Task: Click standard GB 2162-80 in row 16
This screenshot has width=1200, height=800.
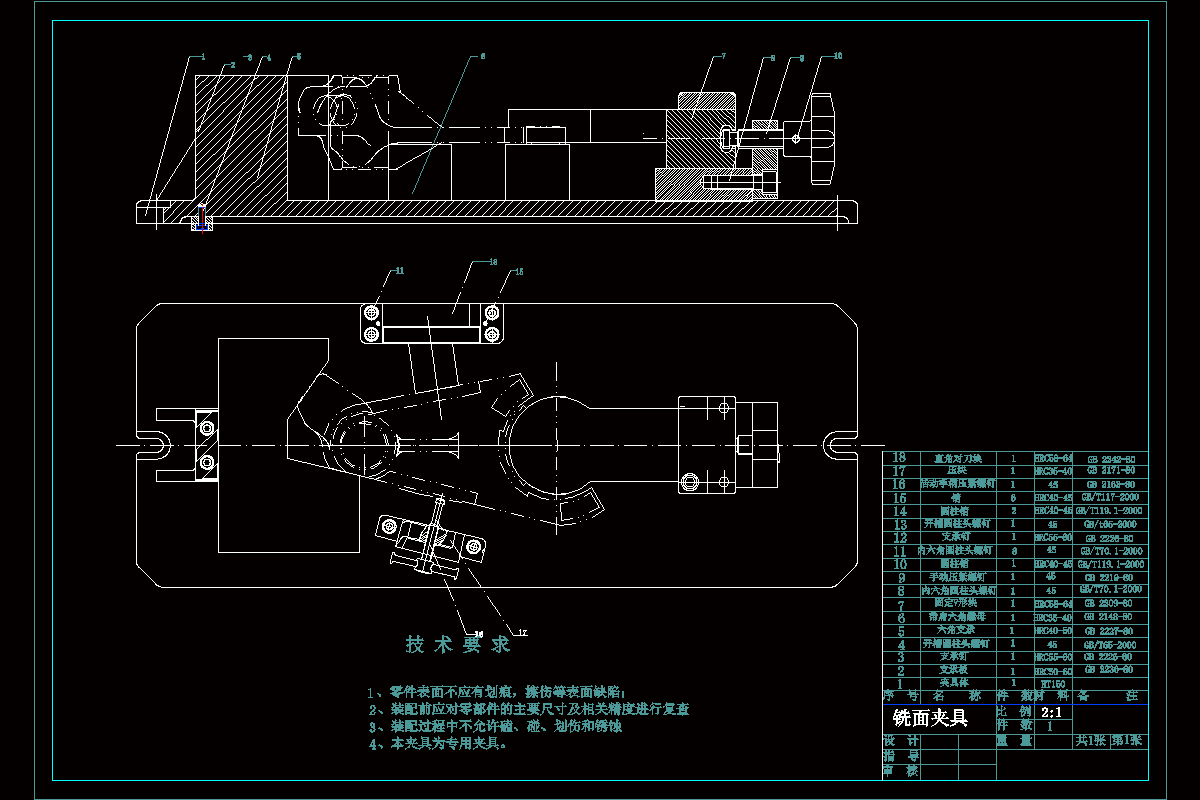Action: coord(1111,484)
